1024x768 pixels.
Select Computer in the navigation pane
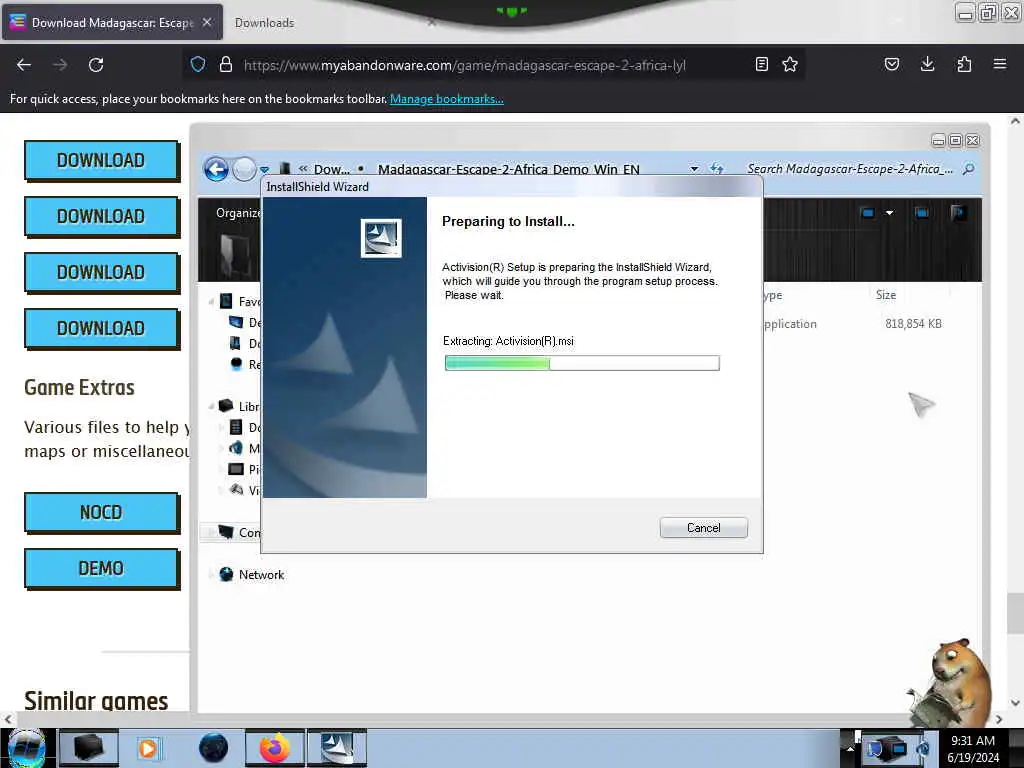point(239,533)
